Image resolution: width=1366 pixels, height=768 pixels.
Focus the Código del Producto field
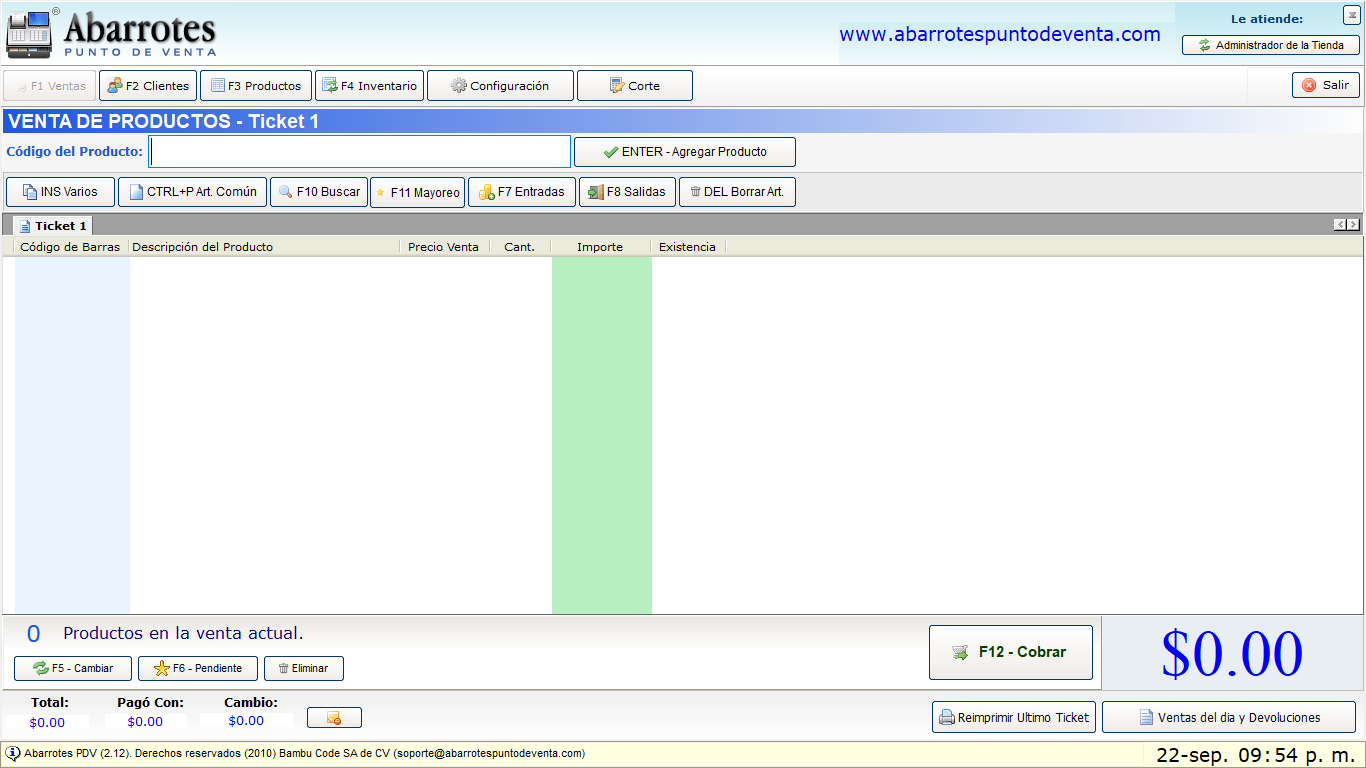[360, 152]
